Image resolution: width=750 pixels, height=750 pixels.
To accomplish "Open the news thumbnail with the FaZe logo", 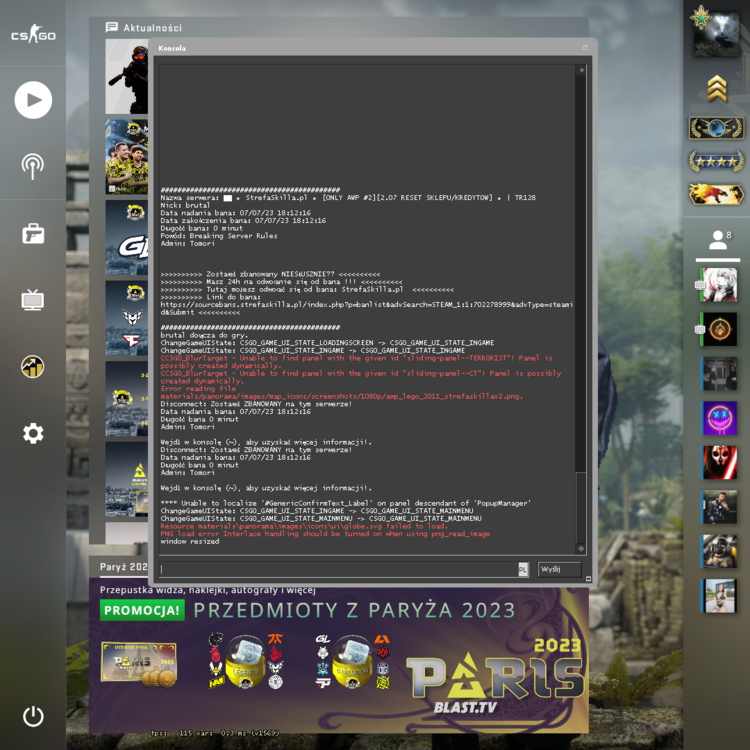I will (x=127, y=318).
